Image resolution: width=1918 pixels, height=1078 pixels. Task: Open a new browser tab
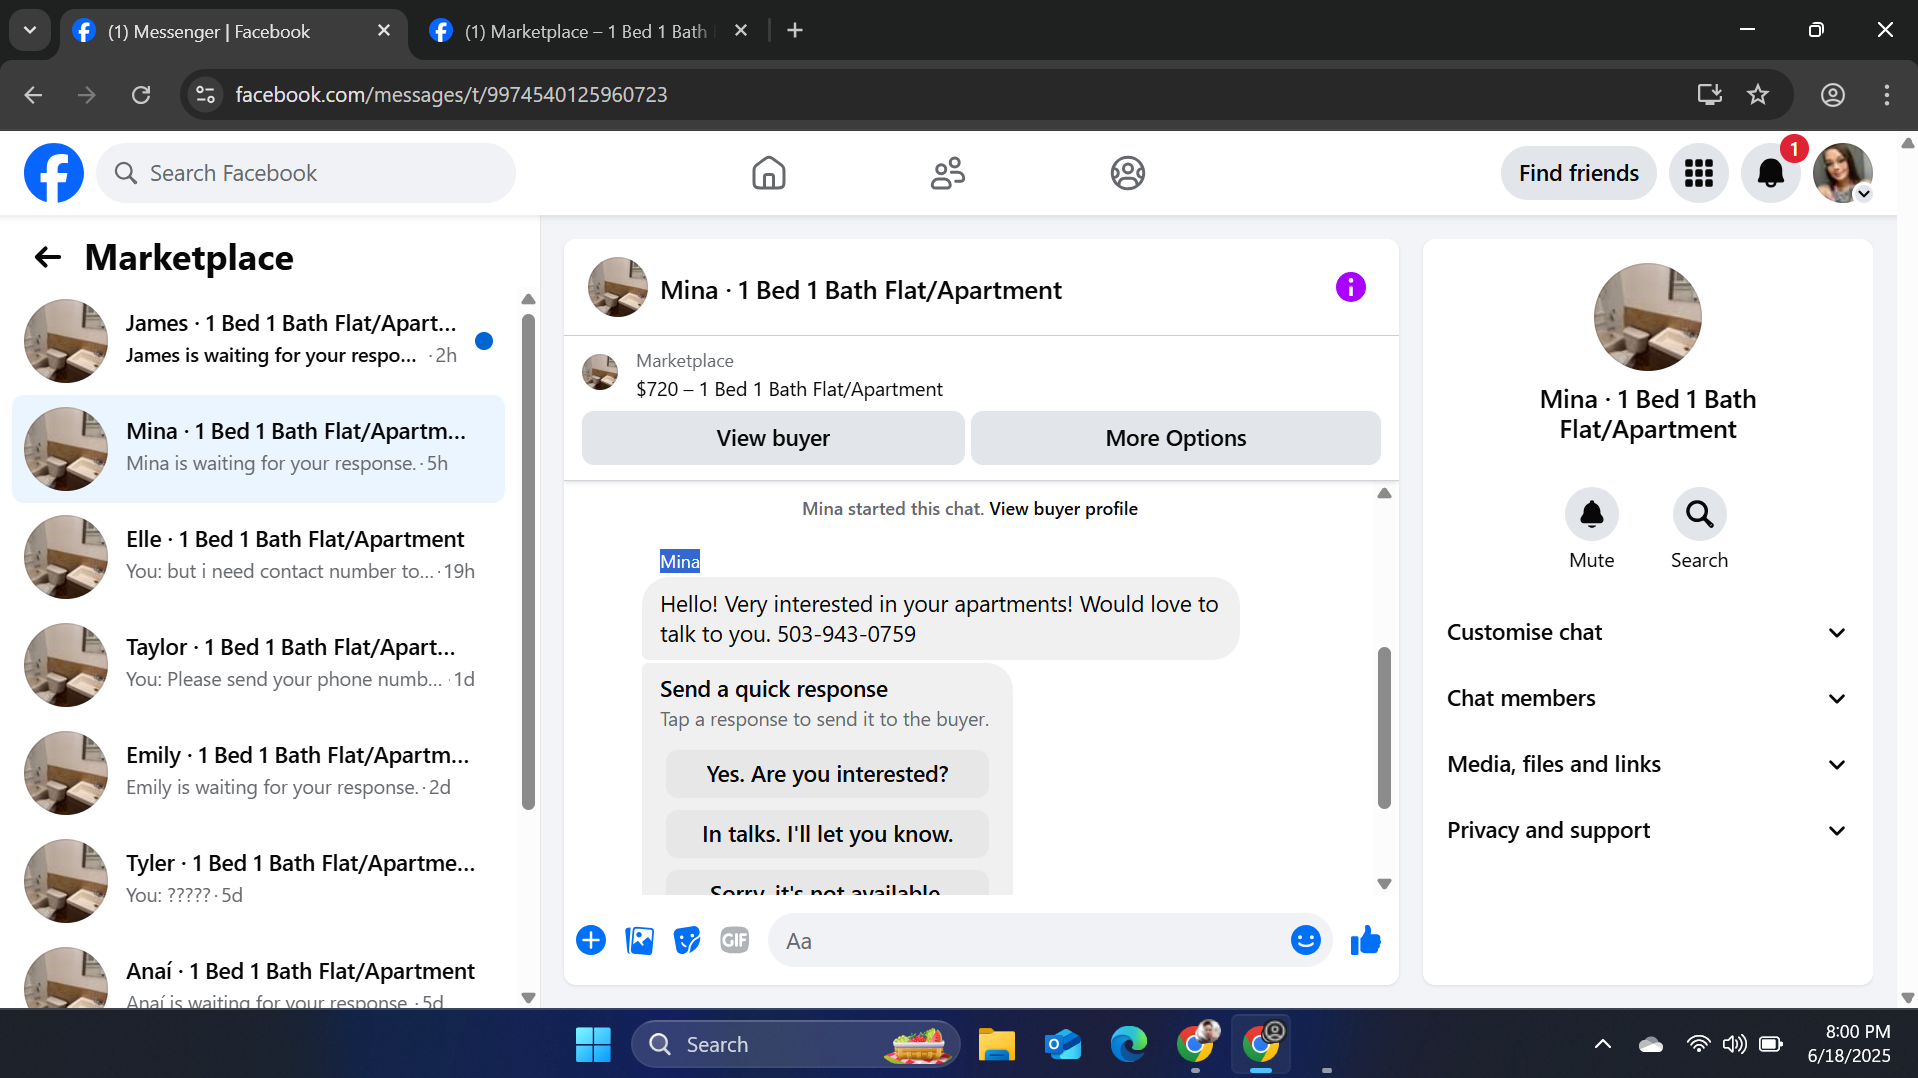click(x=795, y=31)
